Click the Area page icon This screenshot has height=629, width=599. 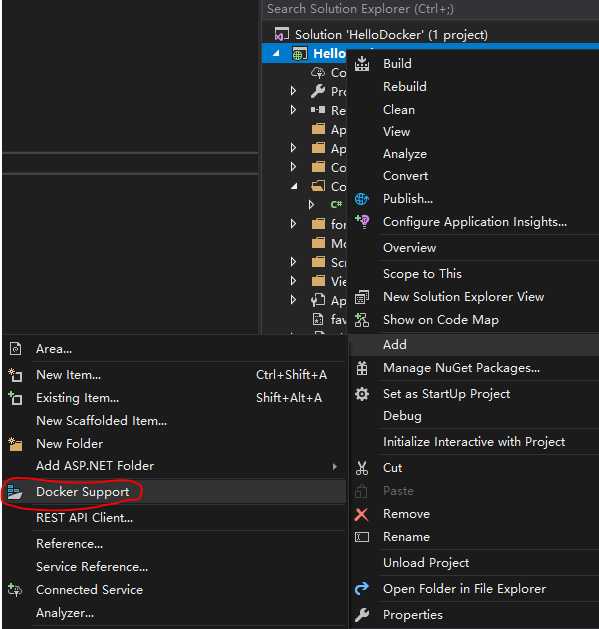click(15, 349)
